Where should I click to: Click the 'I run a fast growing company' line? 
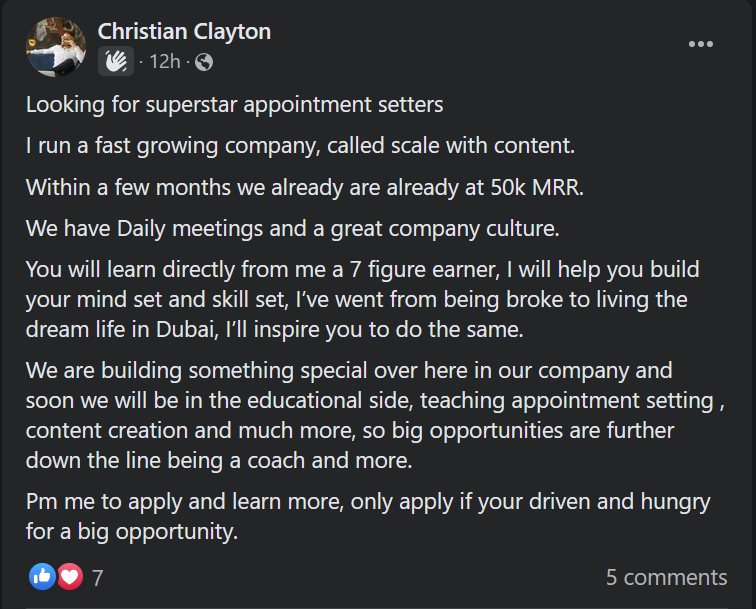(x=300, y=146)
